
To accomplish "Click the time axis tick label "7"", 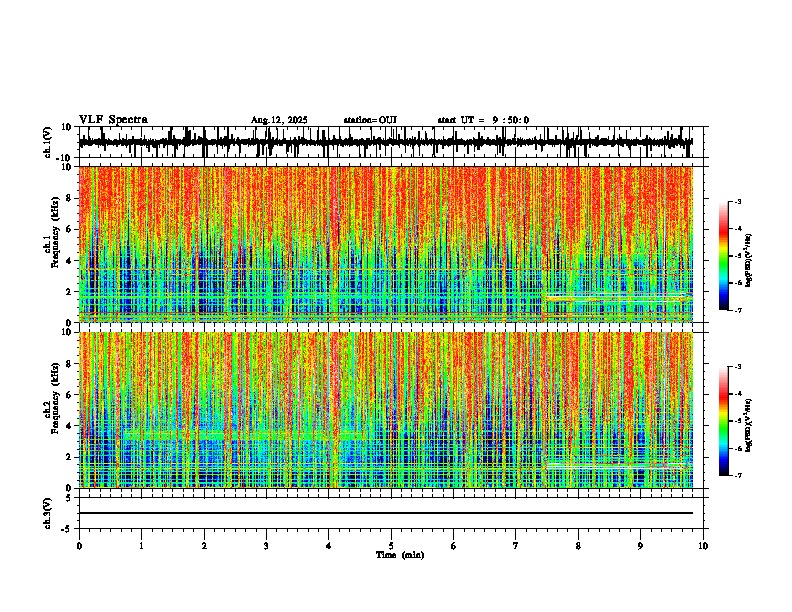I will tap(516, 546).
